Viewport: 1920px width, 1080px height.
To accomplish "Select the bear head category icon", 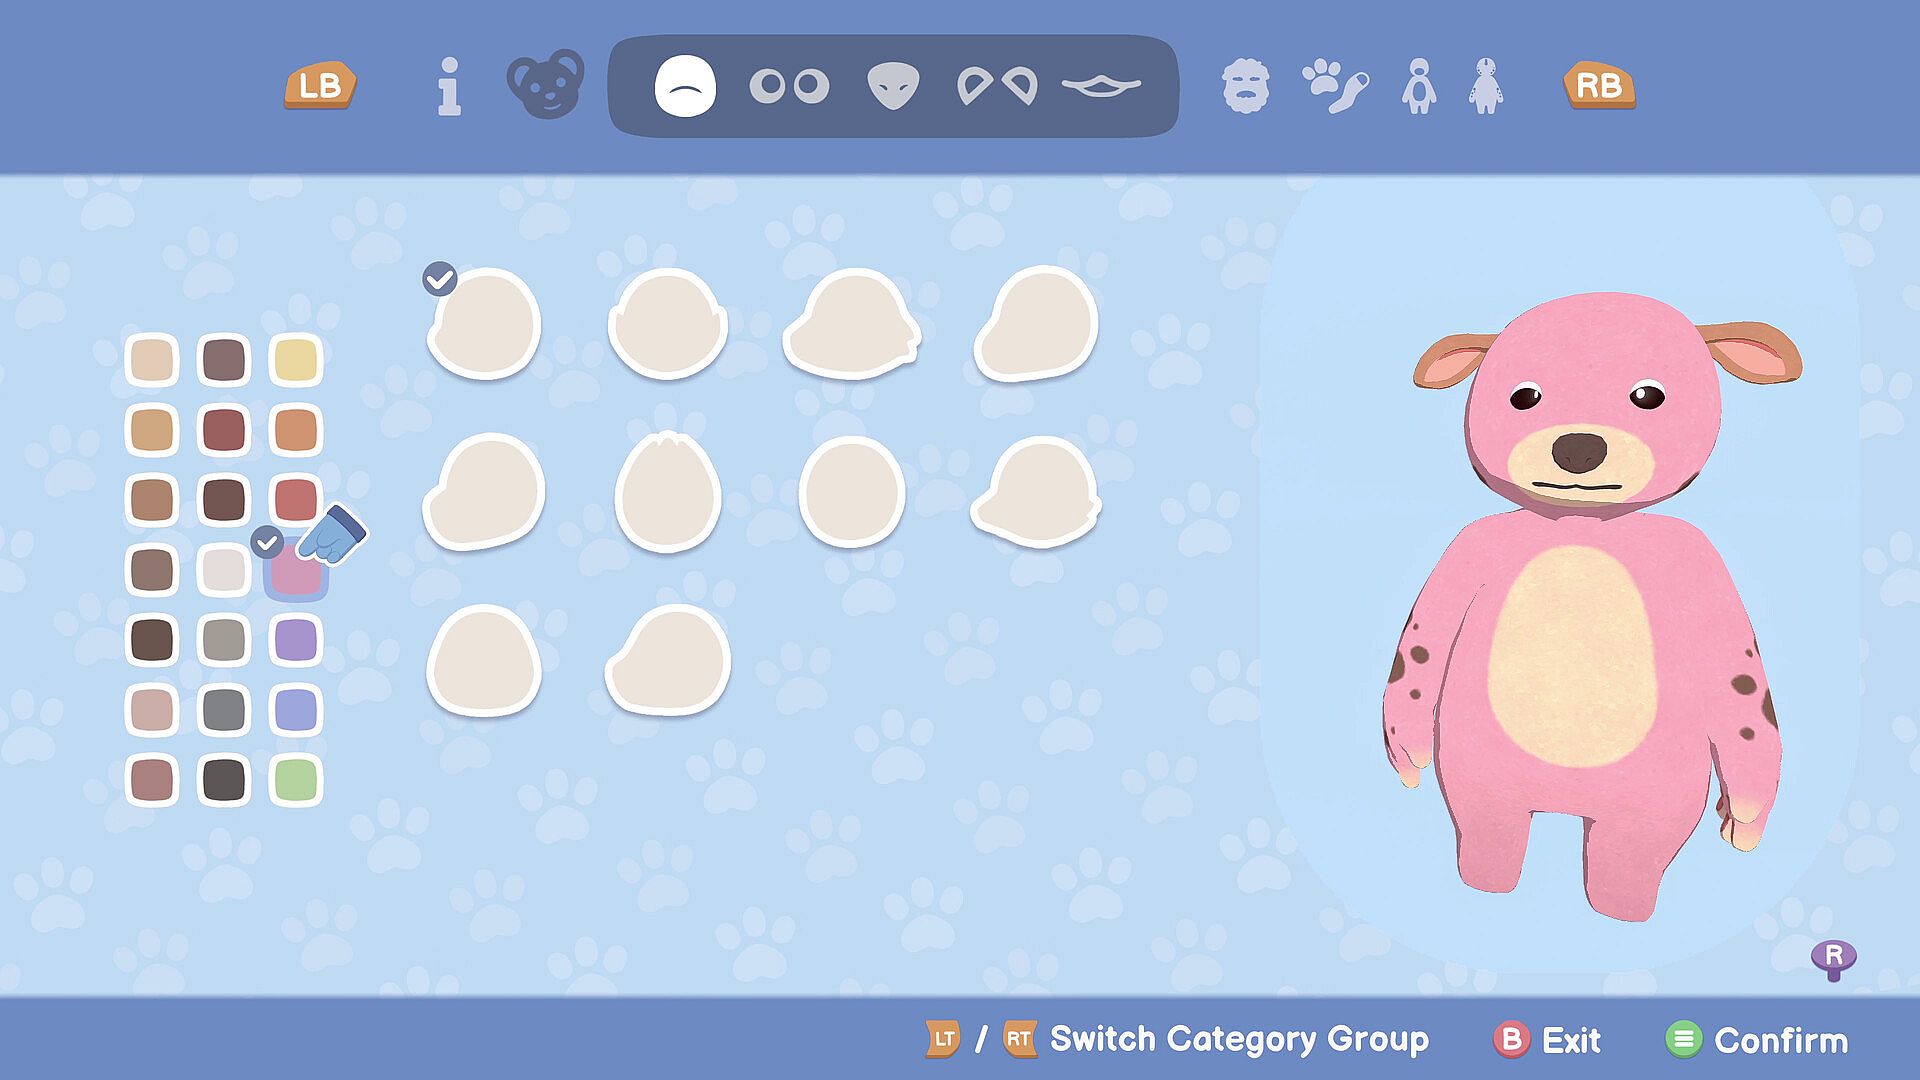I will coord(545,84).
